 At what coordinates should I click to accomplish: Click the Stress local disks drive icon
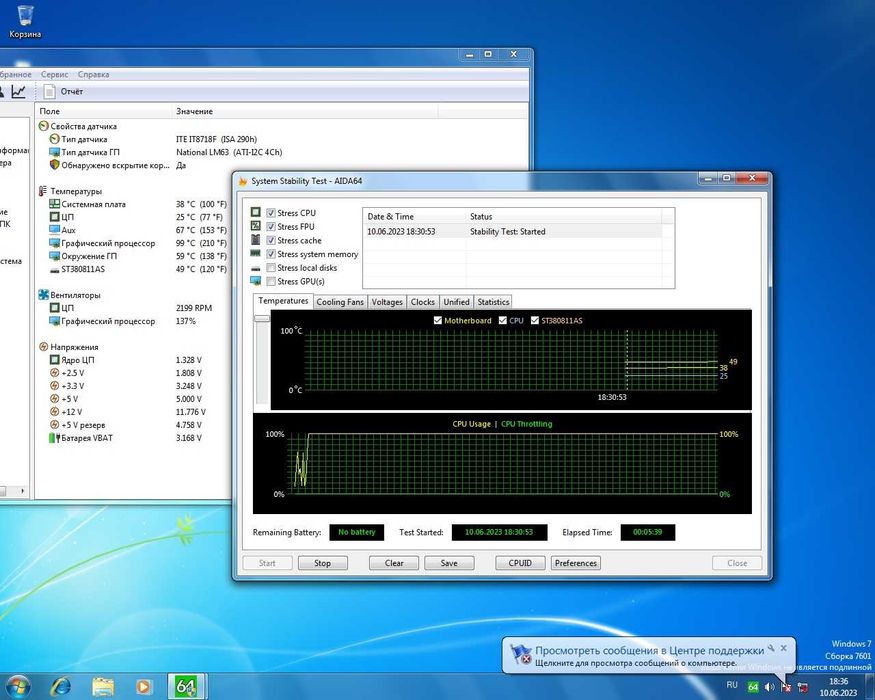point(256,268)
